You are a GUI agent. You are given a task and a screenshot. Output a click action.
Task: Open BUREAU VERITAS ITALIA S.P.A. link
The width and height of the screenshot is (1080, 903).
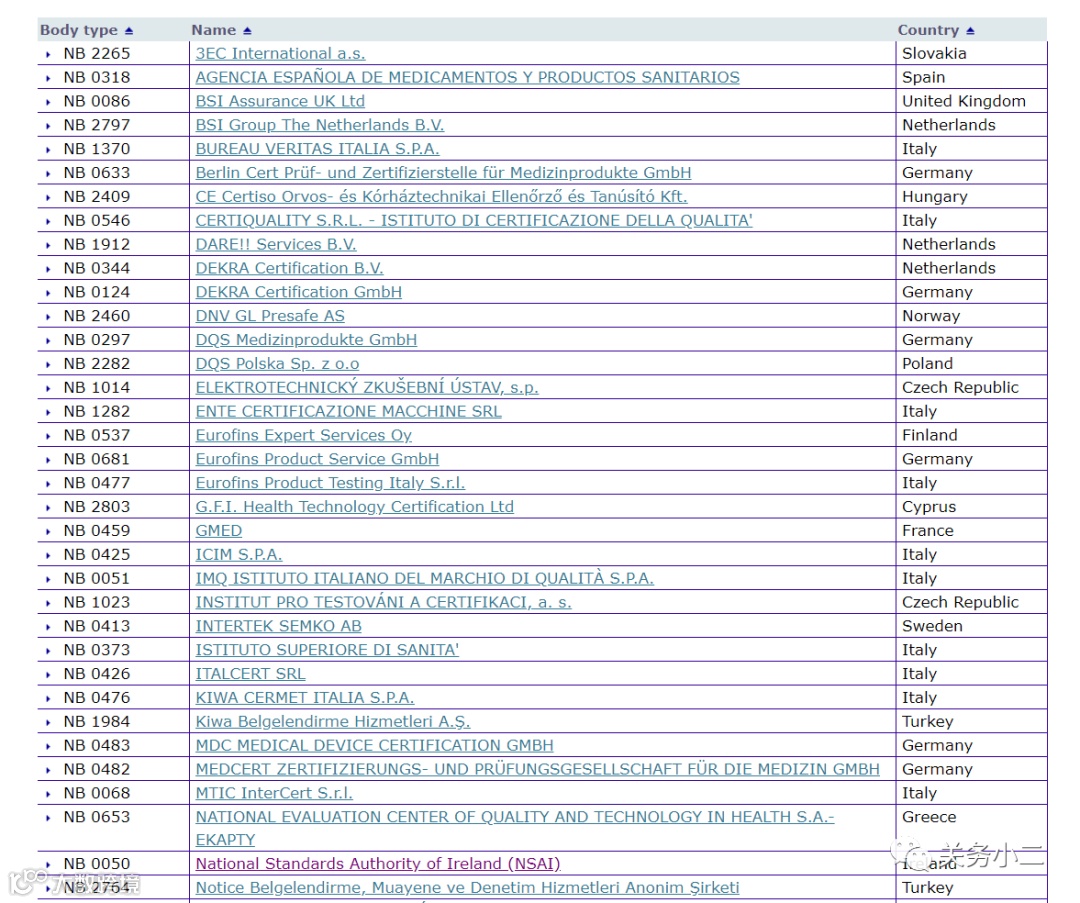click(318, 149)
